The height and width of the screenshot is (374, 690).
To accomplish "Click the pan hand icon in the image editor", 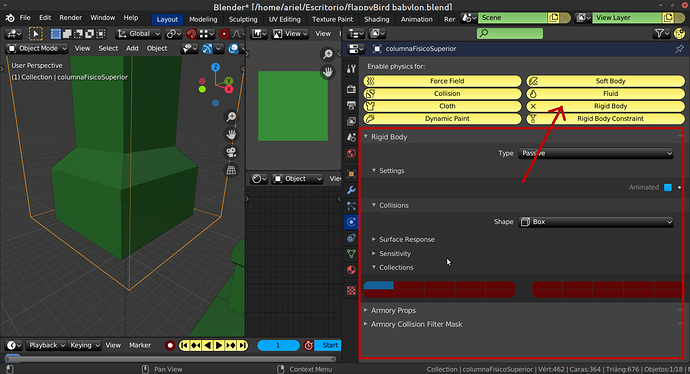I will [x=328, y=72].
